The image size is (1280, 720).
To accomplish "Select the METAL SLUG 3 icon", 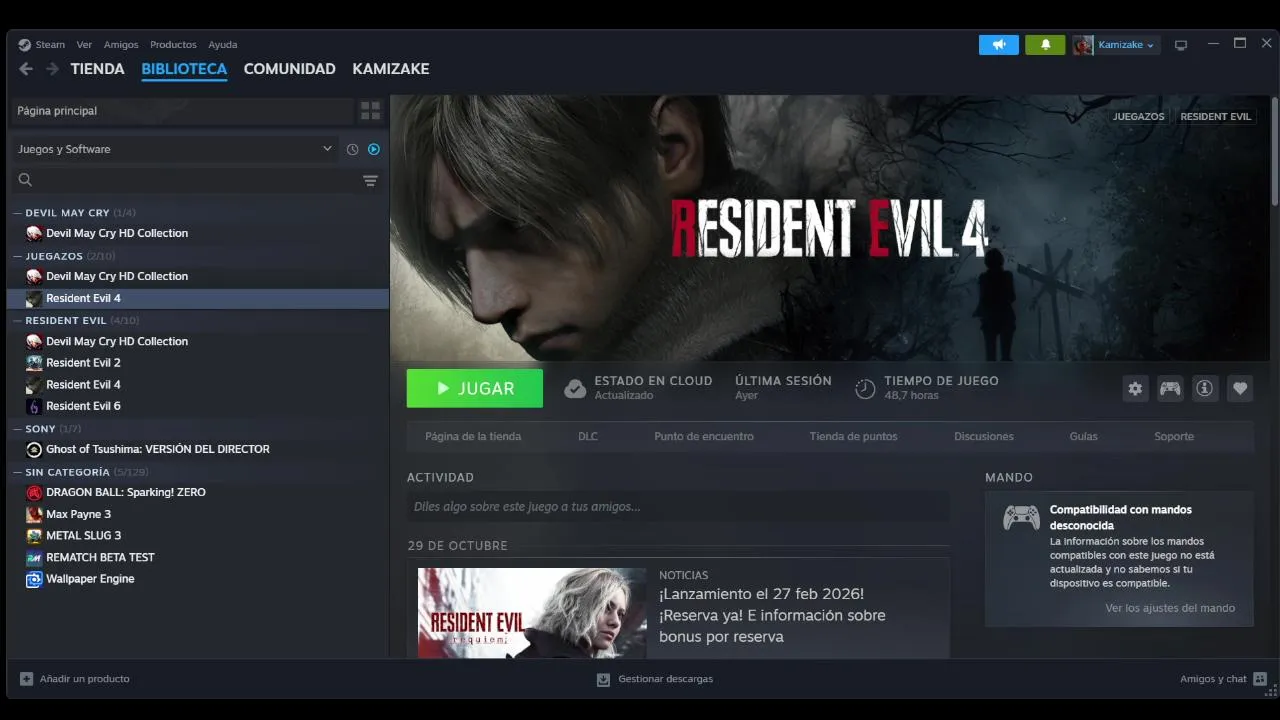I will 34,536.
